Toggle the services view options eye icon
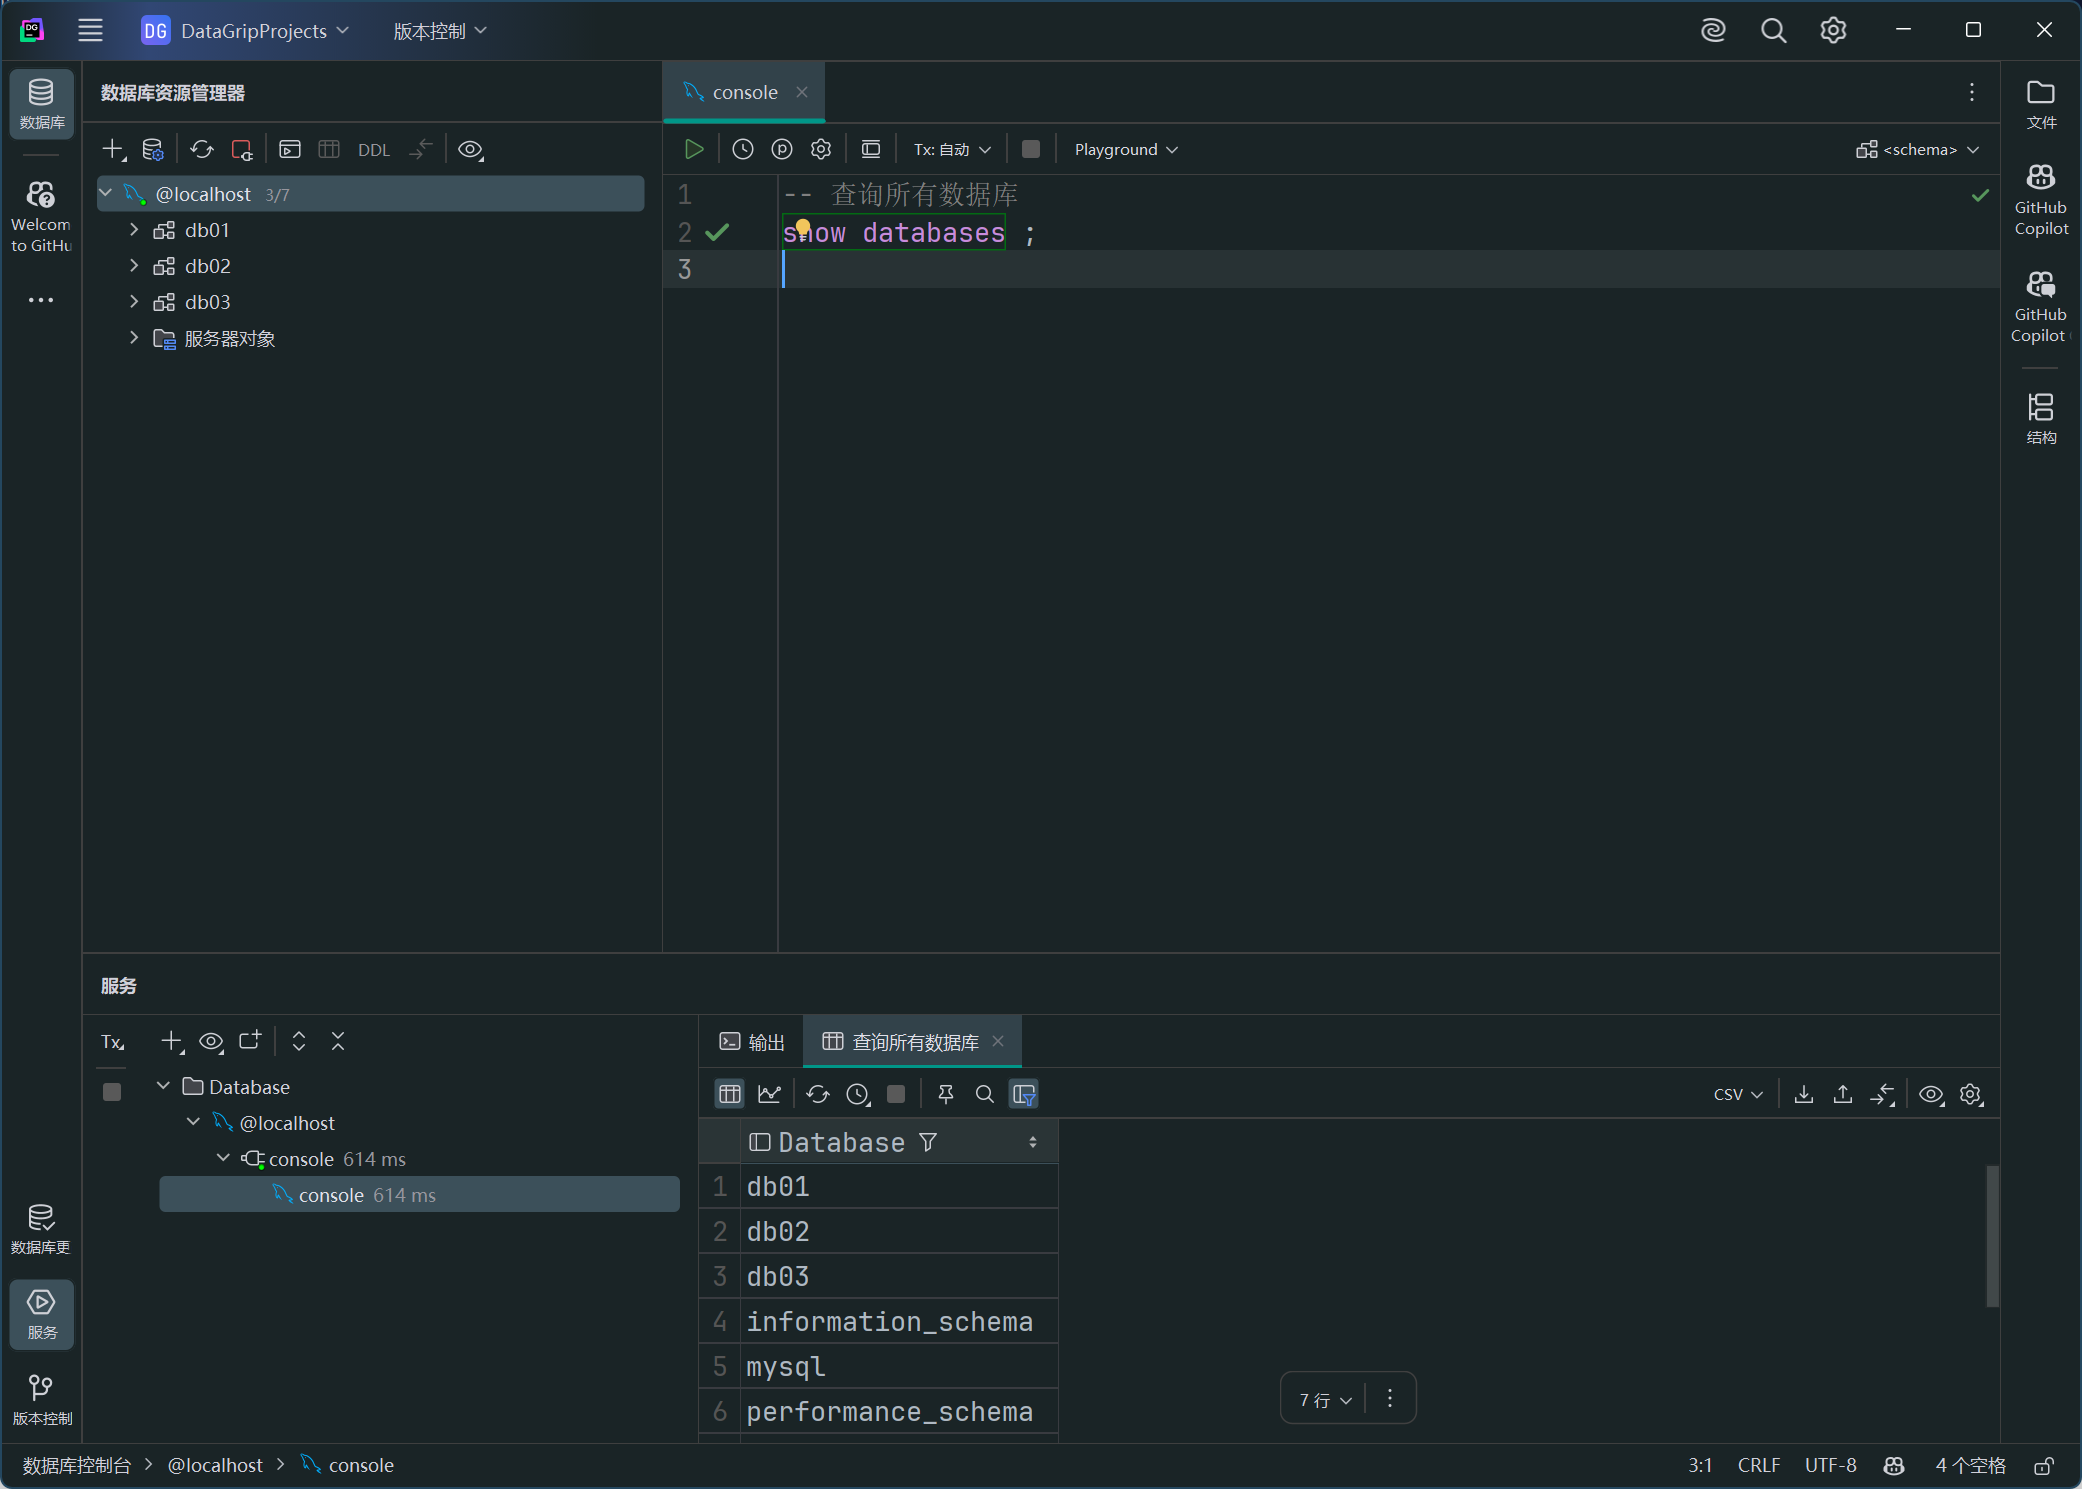This screenshot has width=2082, height=1489. coord(210,1041)
